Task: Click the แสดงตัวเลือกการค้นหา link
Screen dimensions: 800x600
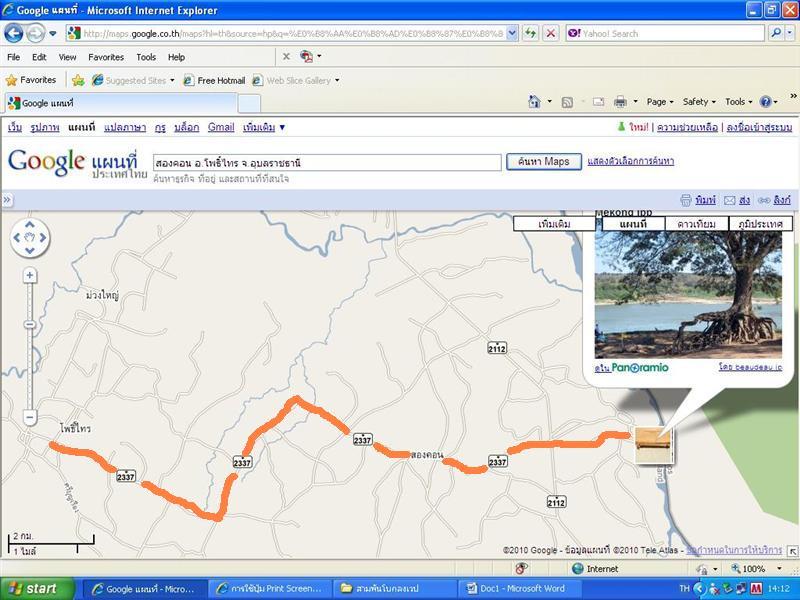Action: coord(631,161)
